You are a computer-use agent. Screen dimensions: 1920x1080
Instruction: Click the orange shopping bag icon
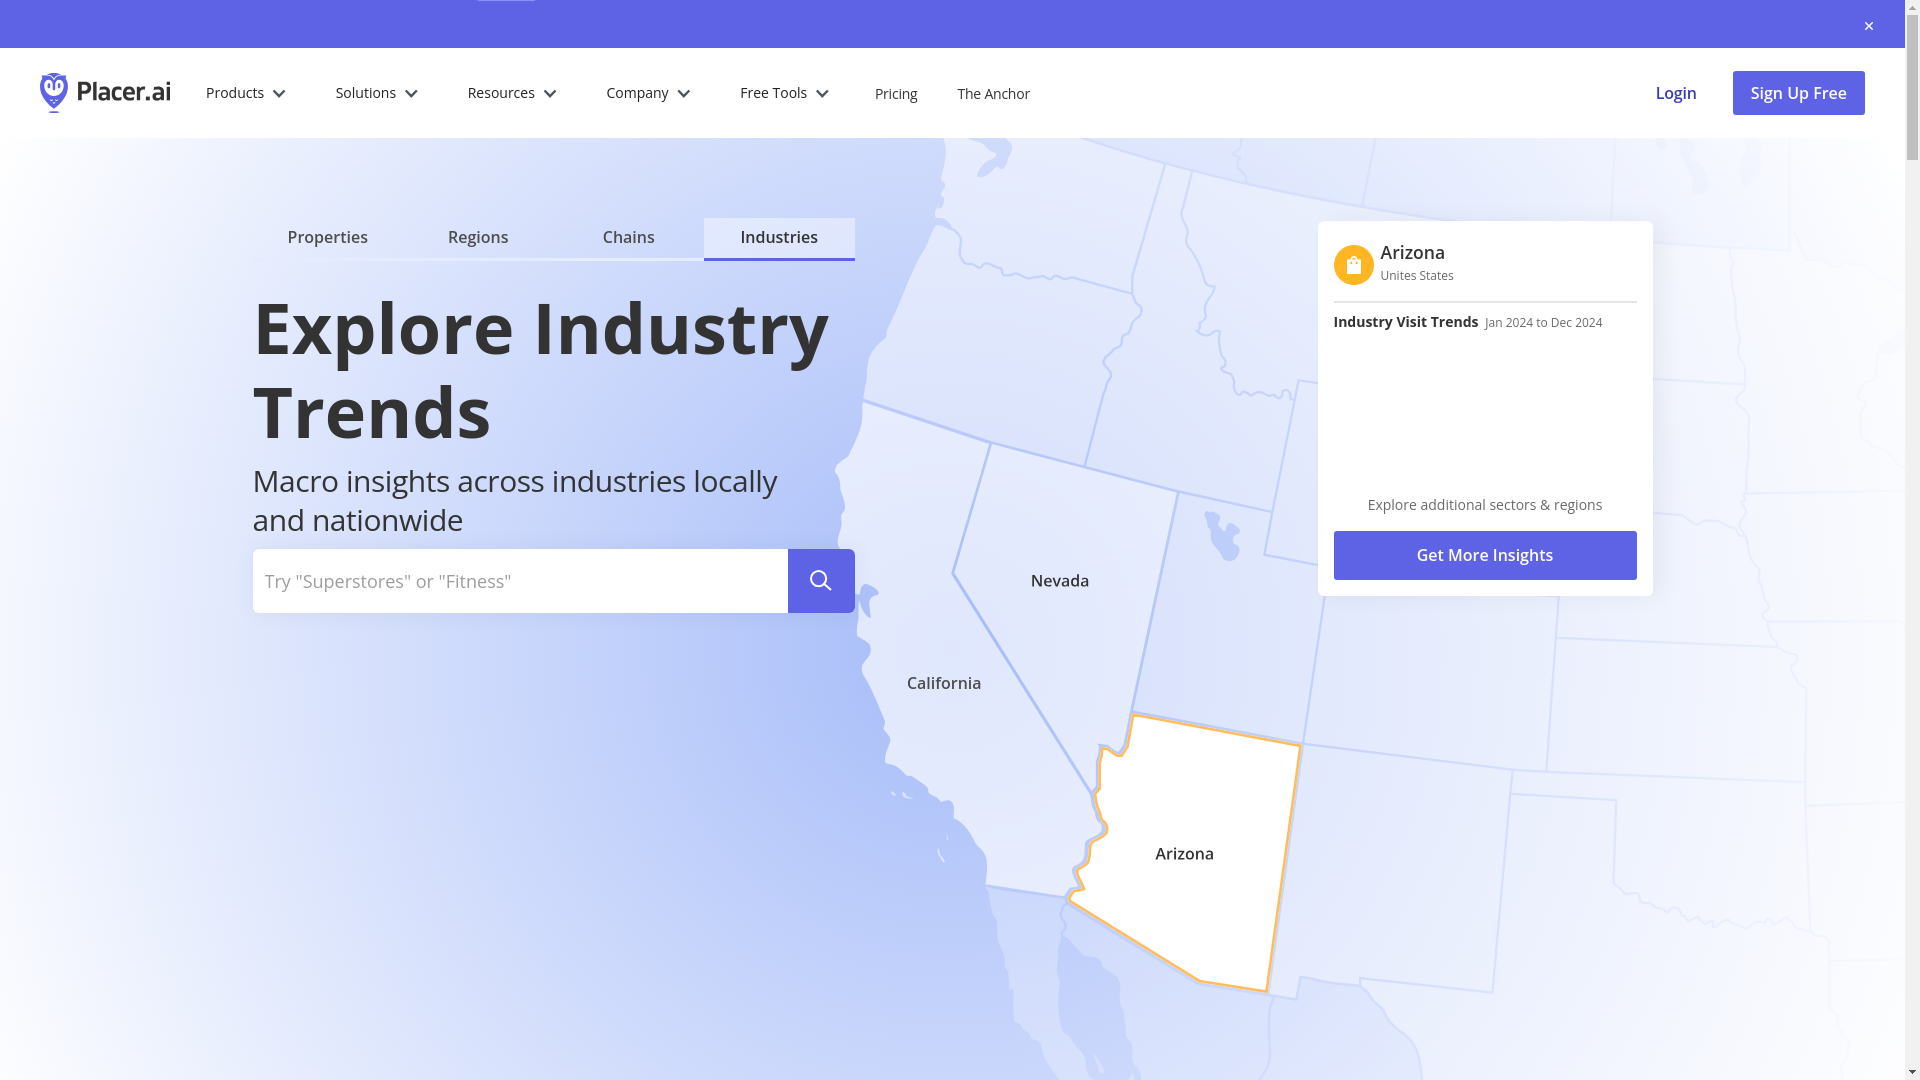1353,265
